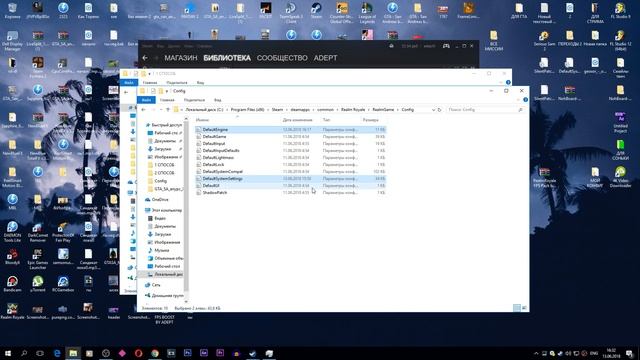The width and height of the screenshot is (640, 360).
Task: Select the DefaultGame file
Action: pos(290,137)
